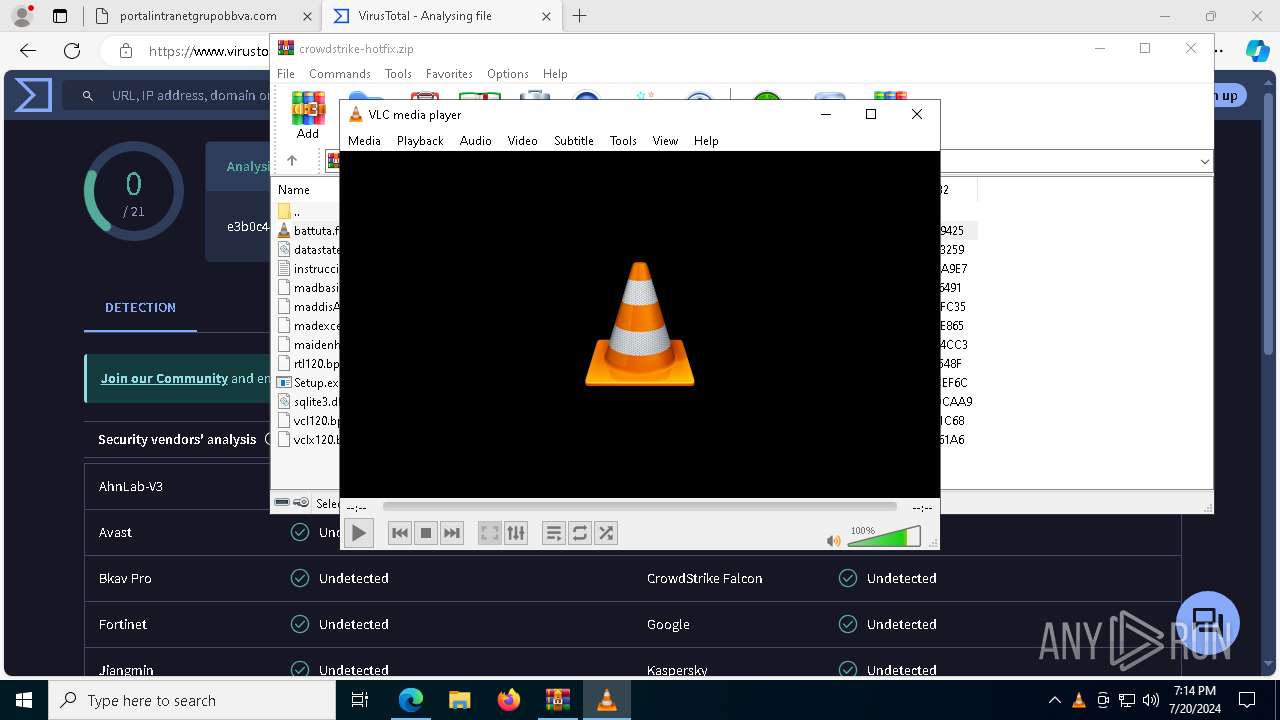This screenshot has height=720, width=1280.
Task: Show hidden system tray icons
Action: 1054,700
